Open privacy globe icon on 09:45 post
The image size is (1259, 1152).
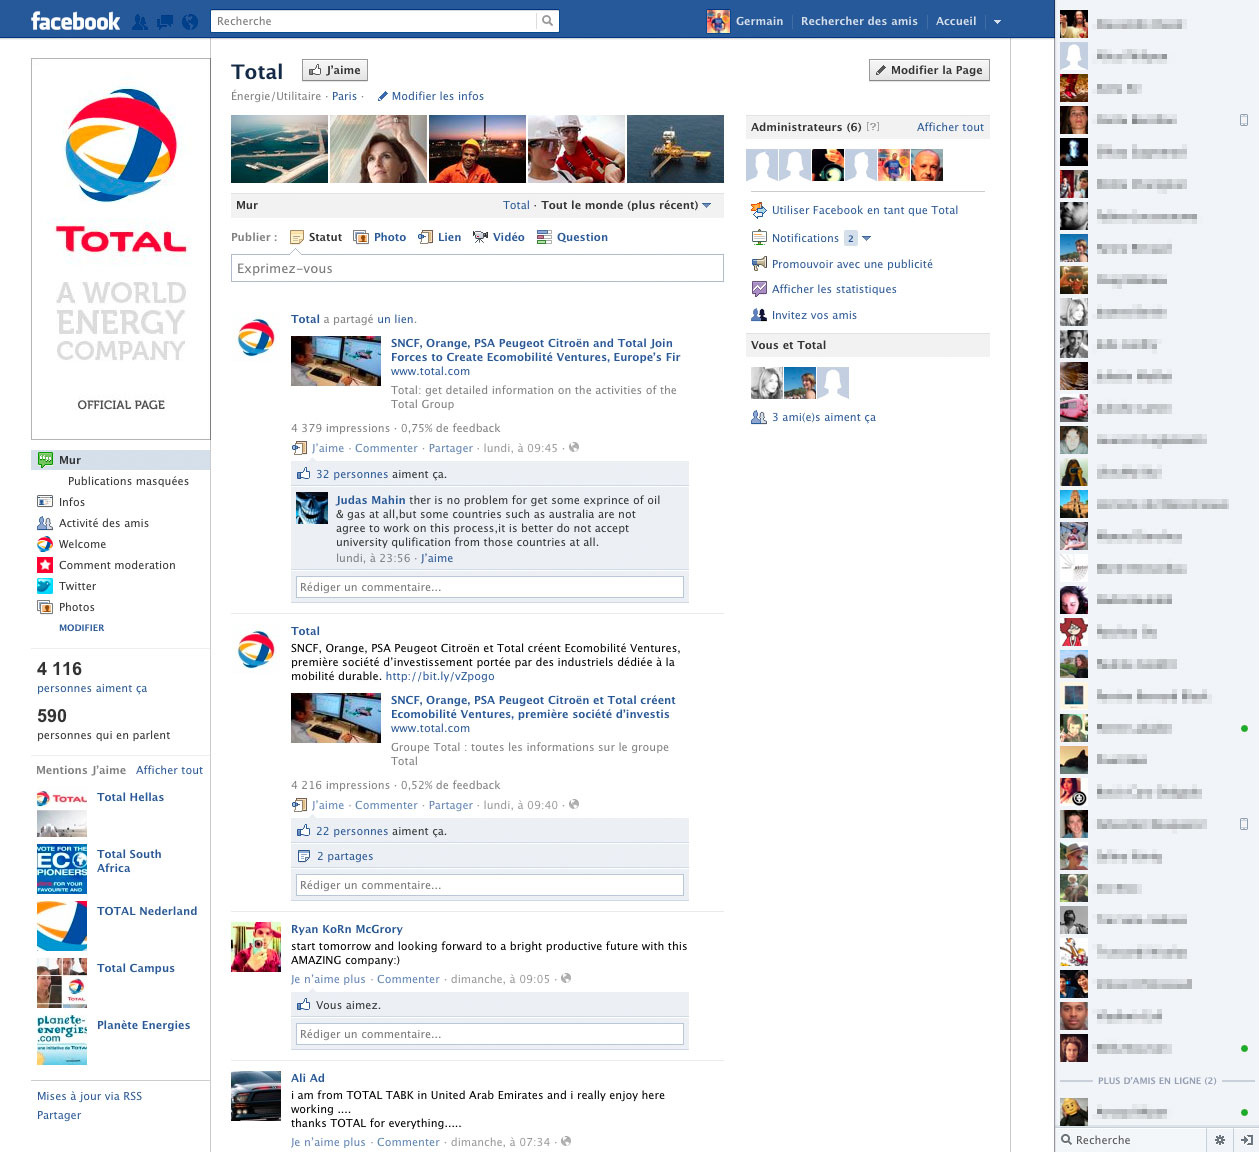[x=574, y=447]
